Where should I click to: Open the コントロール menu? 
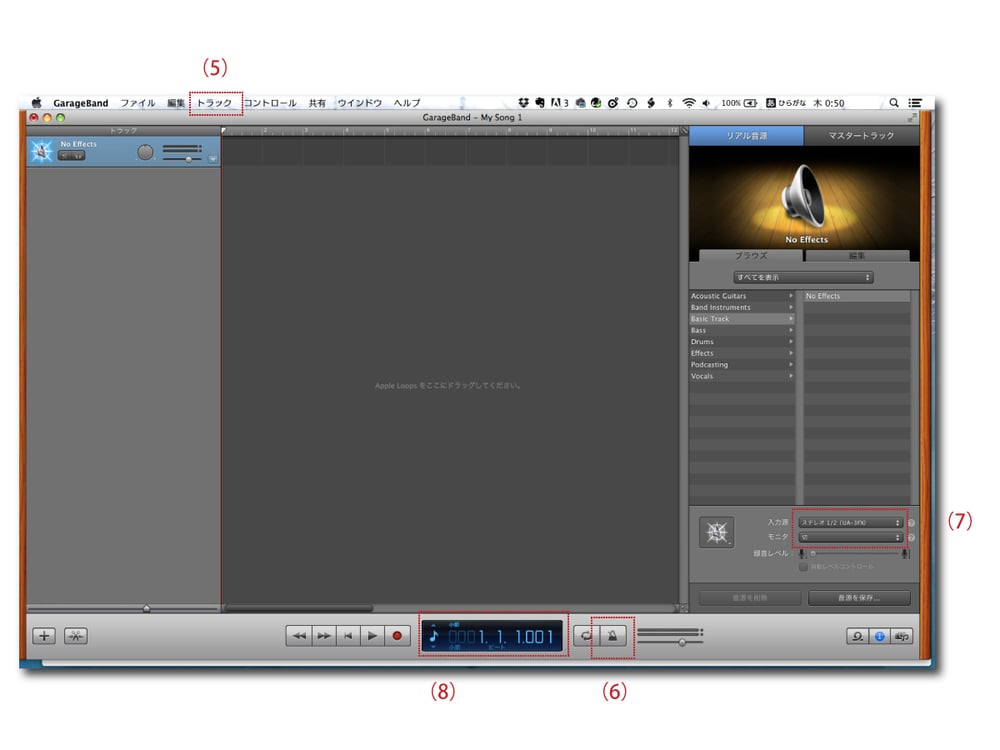click(x=270, y=103)
